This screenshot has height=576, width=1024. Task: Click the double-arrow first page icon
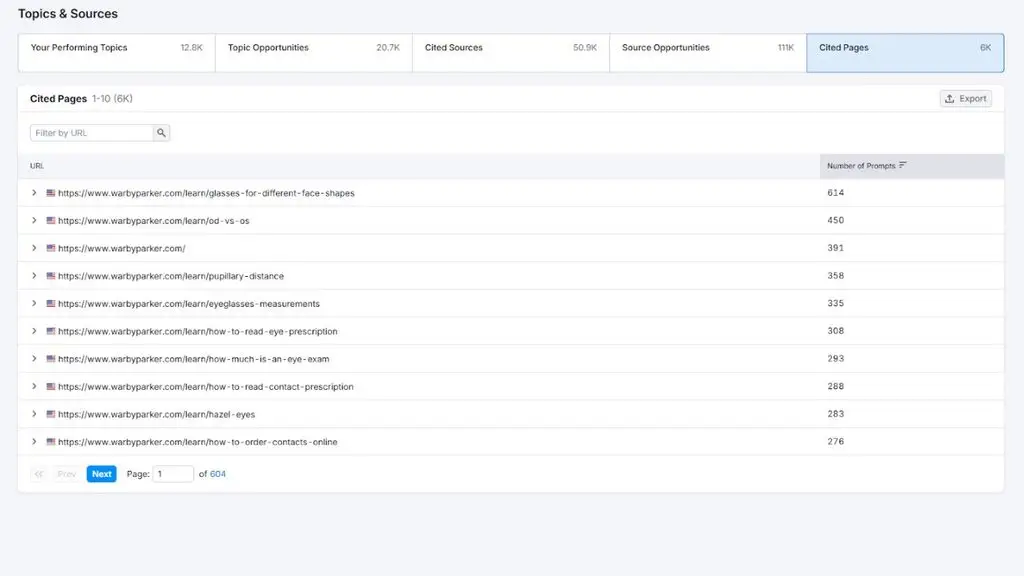click(39, 473)
